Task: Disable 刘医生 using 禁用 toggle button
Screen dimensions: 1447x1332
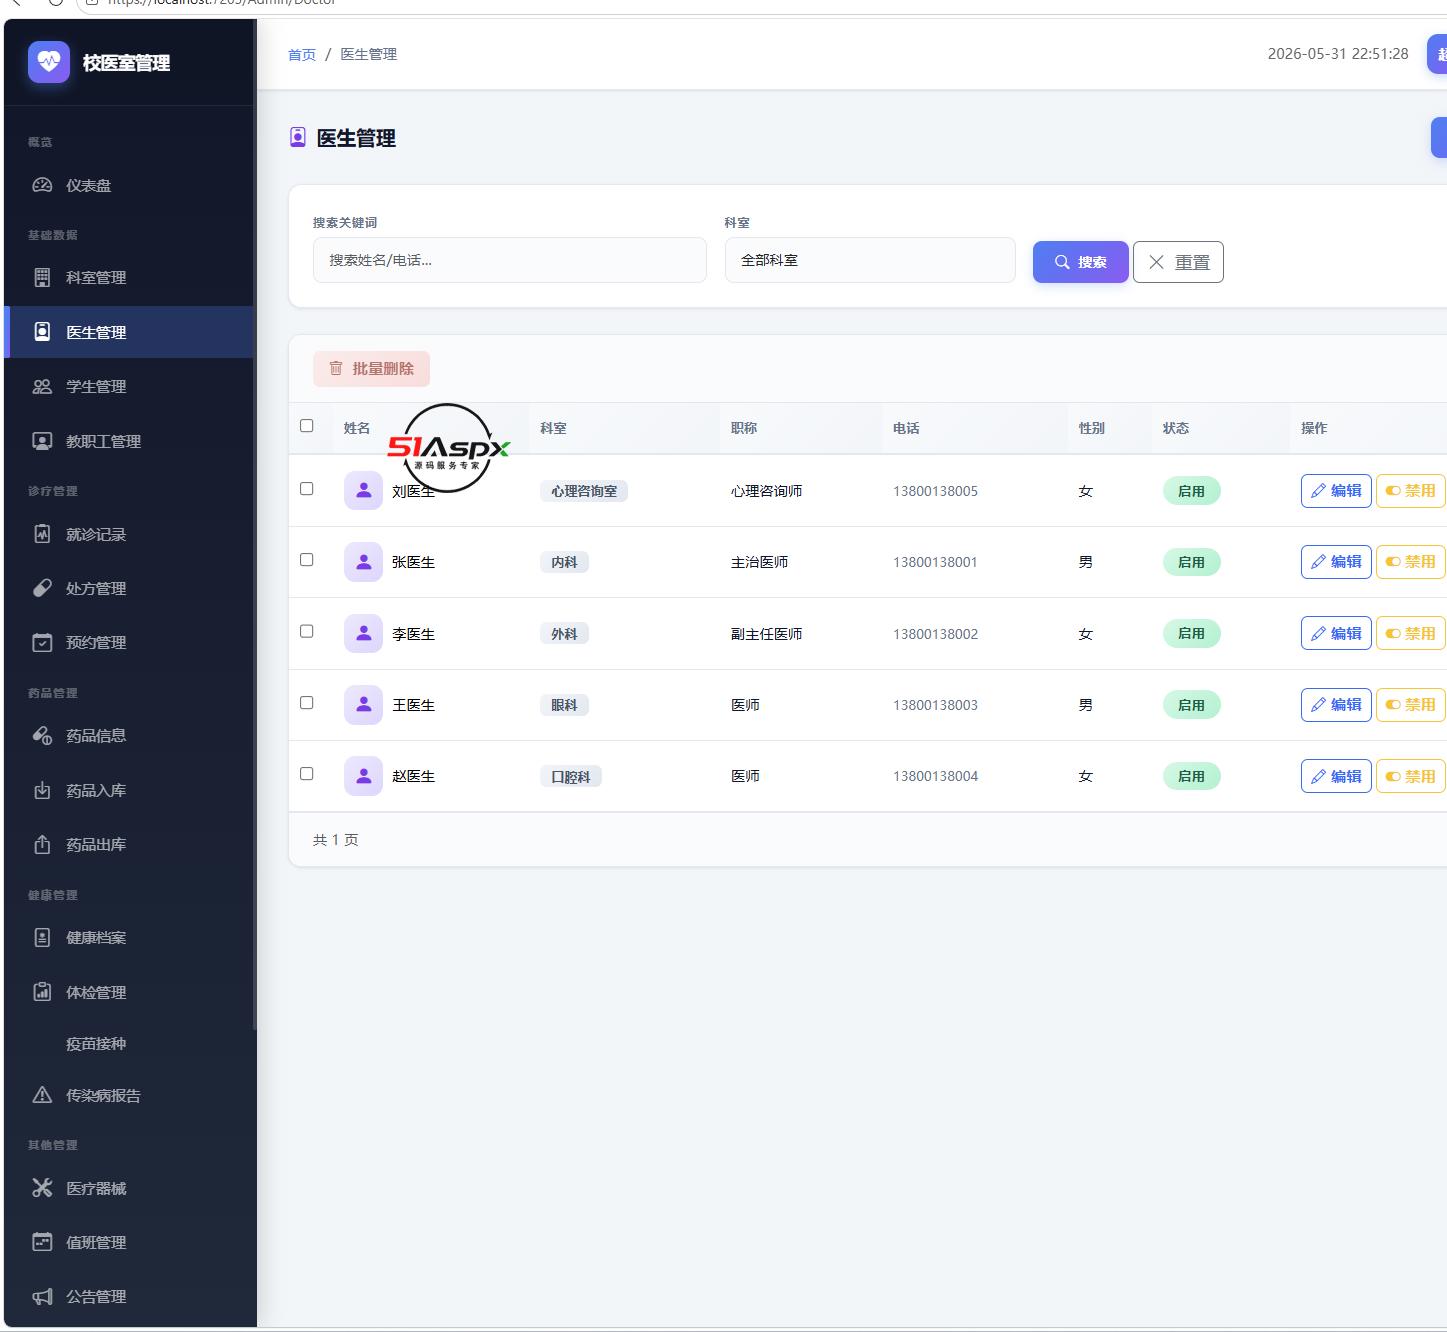Action: point(1410,491)
